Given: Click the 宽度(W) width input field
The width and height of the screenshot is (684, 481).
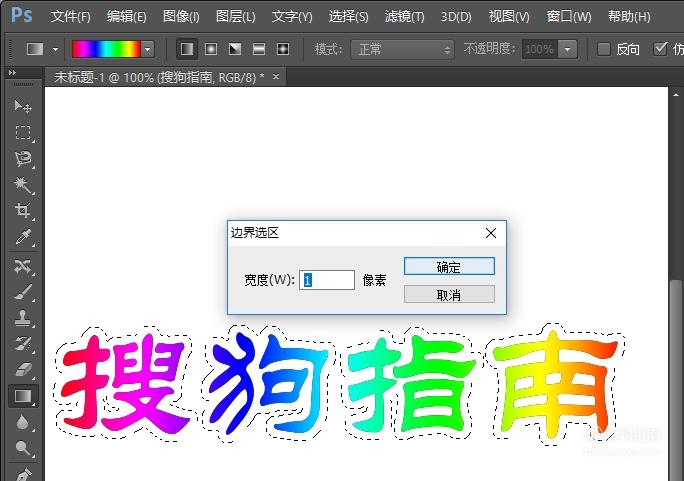Looking at the screenshot, I should 327,280.
